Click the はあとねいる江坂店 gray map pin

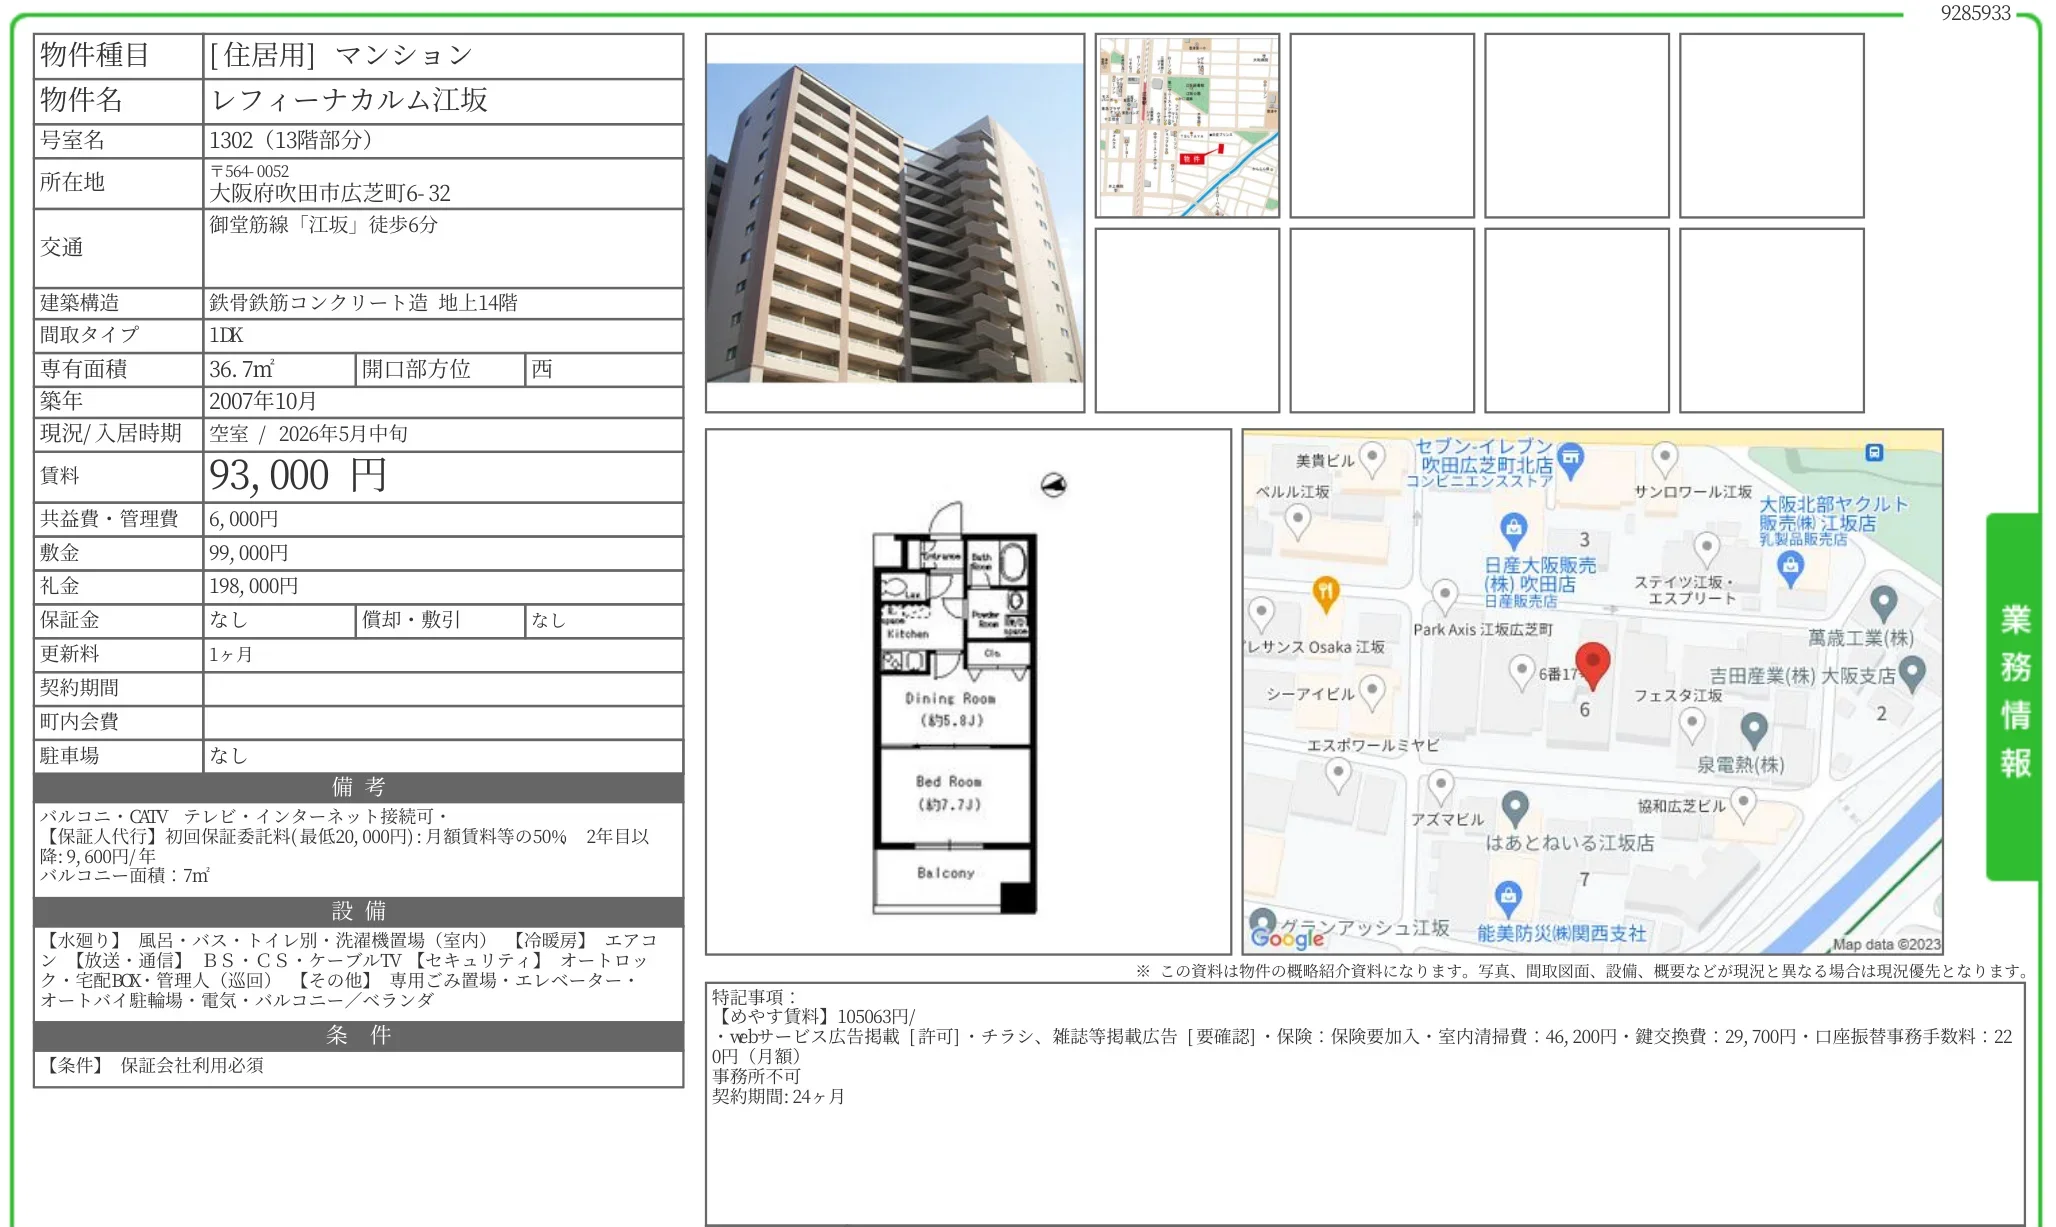1515,806
